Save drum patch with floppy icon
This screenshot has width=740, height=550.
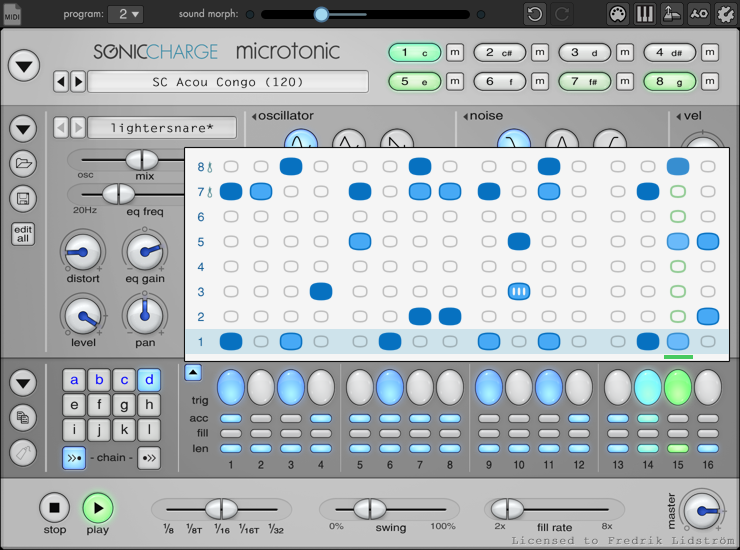pyautogui.click(x=23, y=198)
